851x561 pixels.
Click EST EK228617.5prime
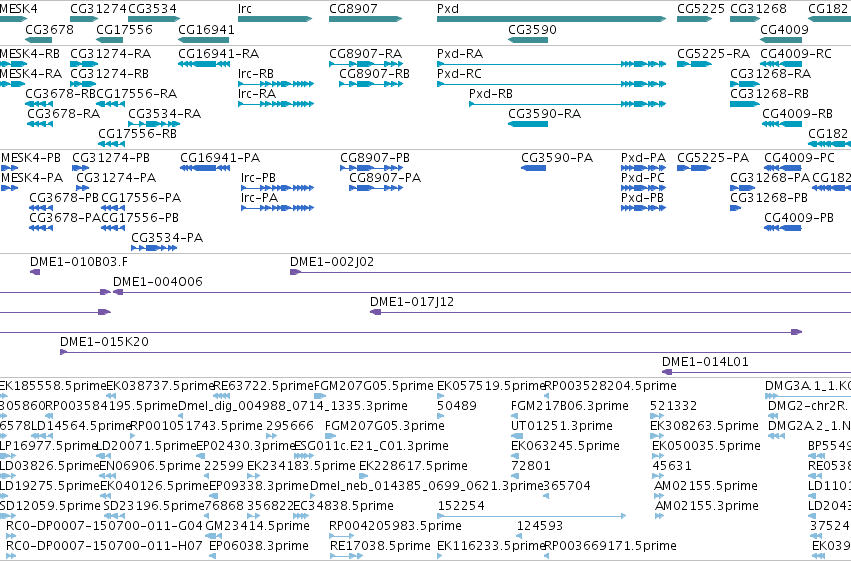[413, 466]
